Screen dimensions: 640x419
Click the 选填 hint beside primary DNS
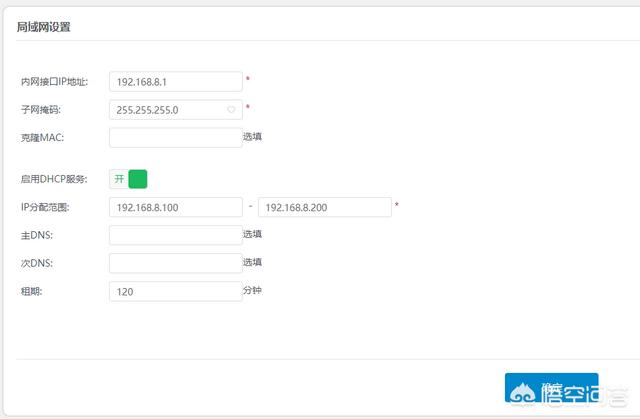click(x=252, y=234)
